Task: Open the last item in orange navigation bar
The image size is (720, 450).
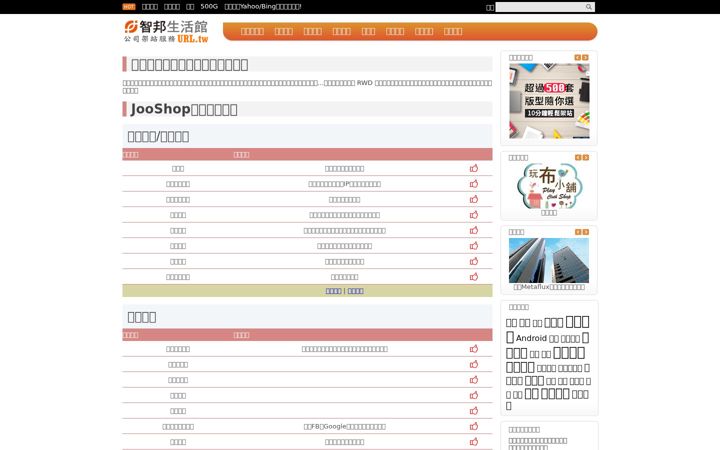Action: [x=453, y=31]
